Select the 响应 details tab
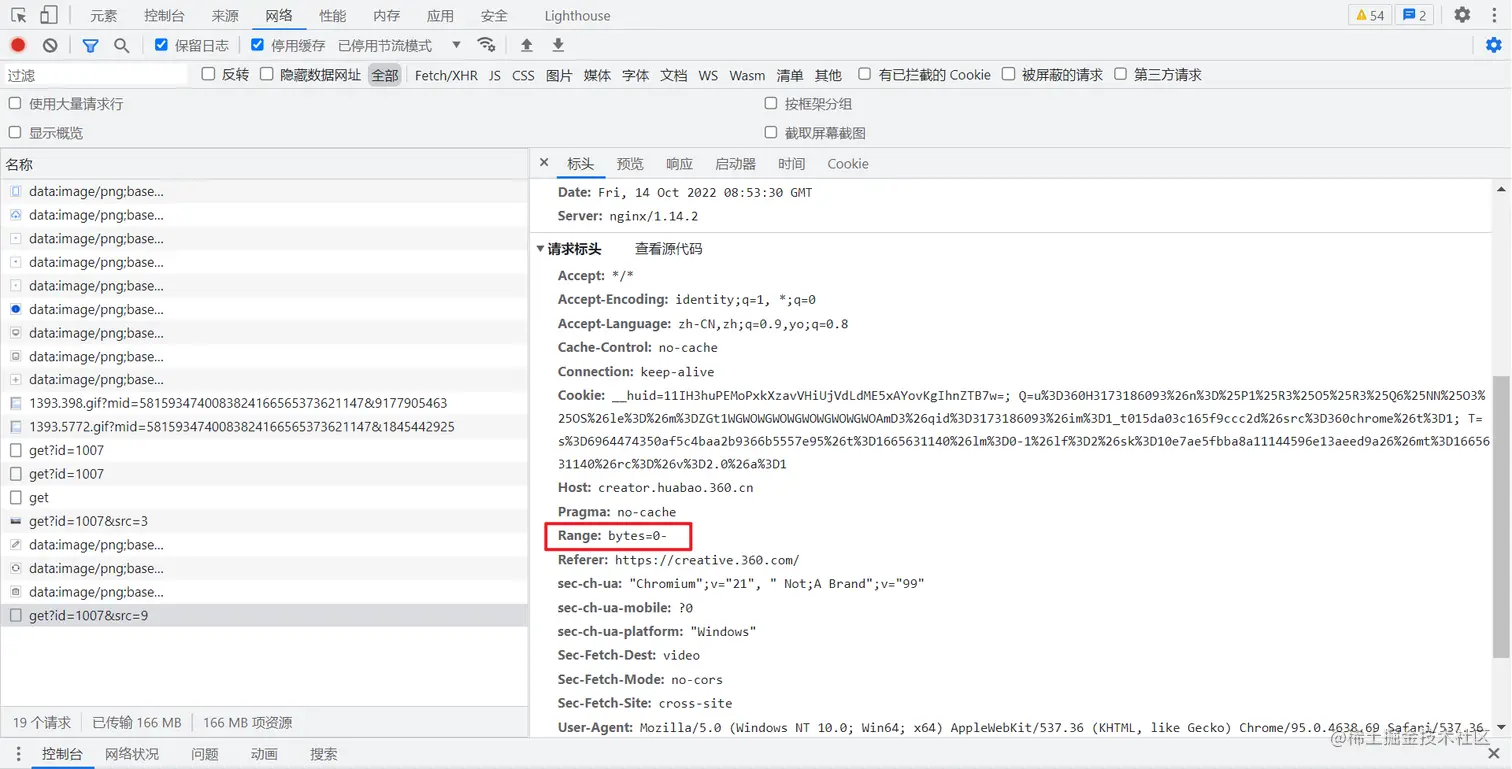1512x769 pixels. pyautogui.click(x=679, y=164)
